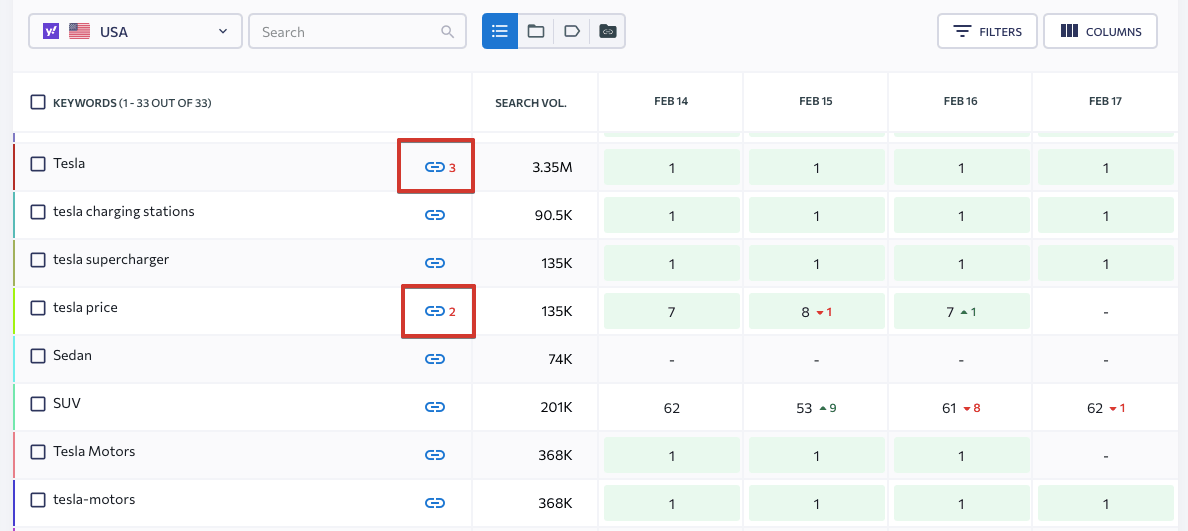1188x531 pixels.
Task: Open link icon for Tesla Motors
Action: coord(434,455)
